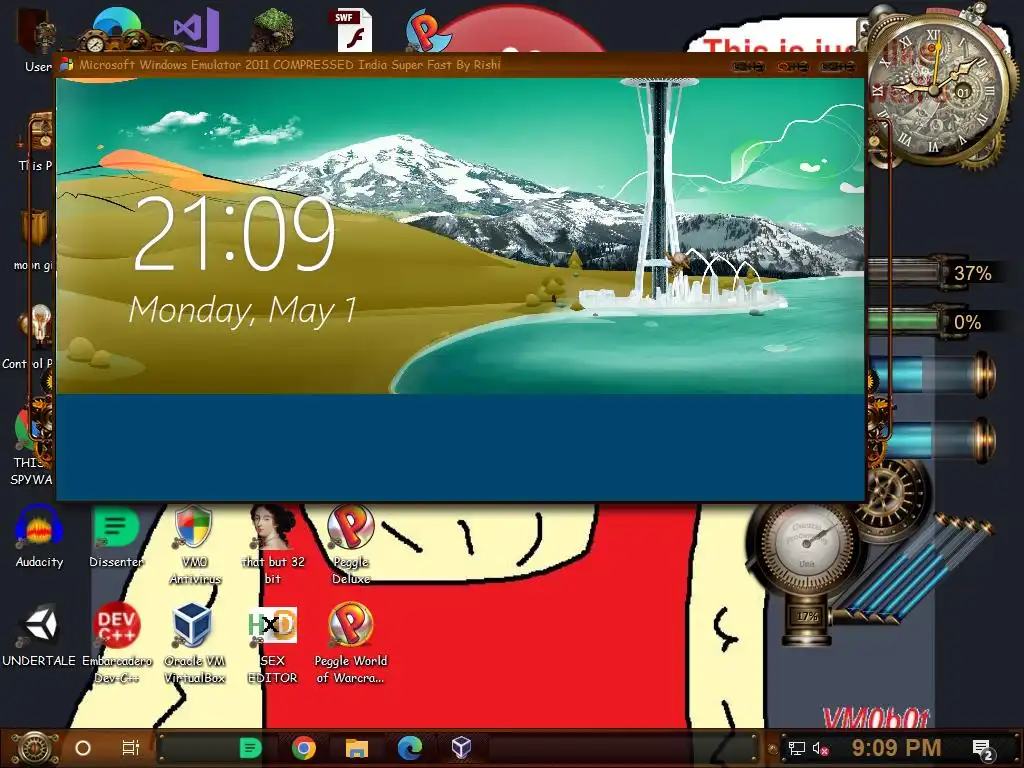Click the network tray icon

click(x=796, y=748)
